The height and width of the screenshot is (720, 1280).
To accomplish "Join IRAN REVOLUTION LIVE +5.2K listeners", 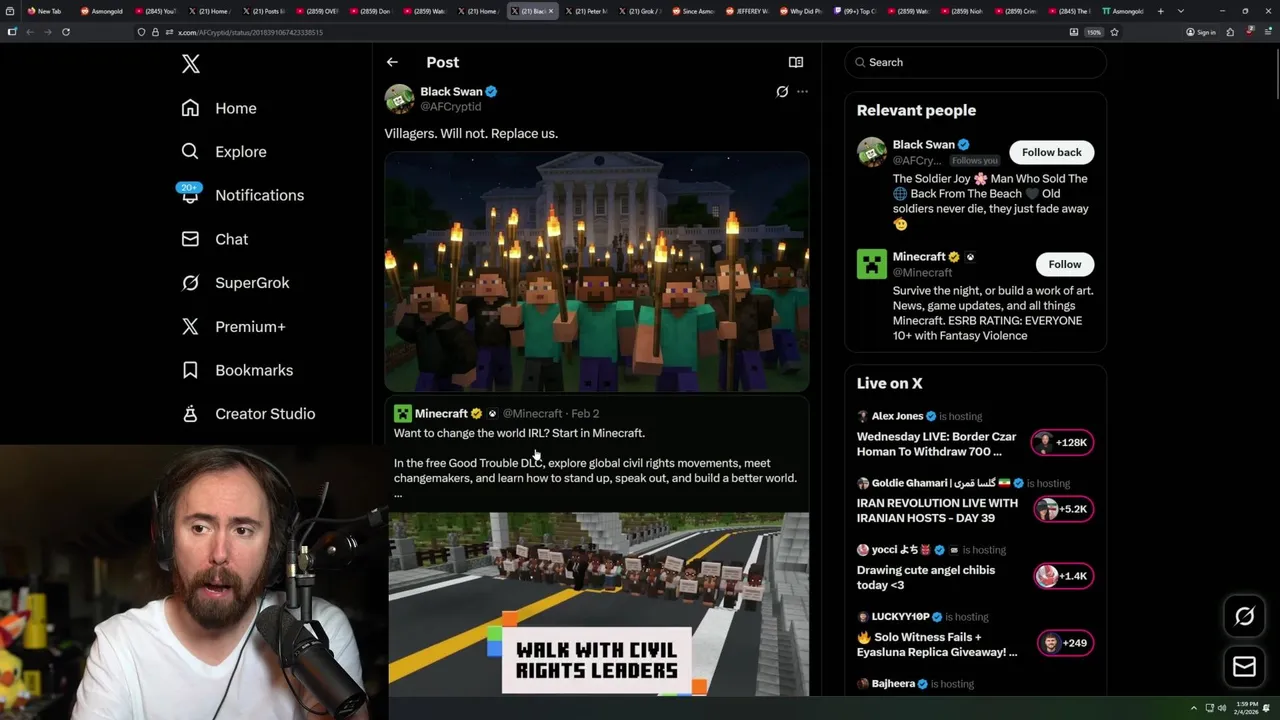I will pos(1064,509).
